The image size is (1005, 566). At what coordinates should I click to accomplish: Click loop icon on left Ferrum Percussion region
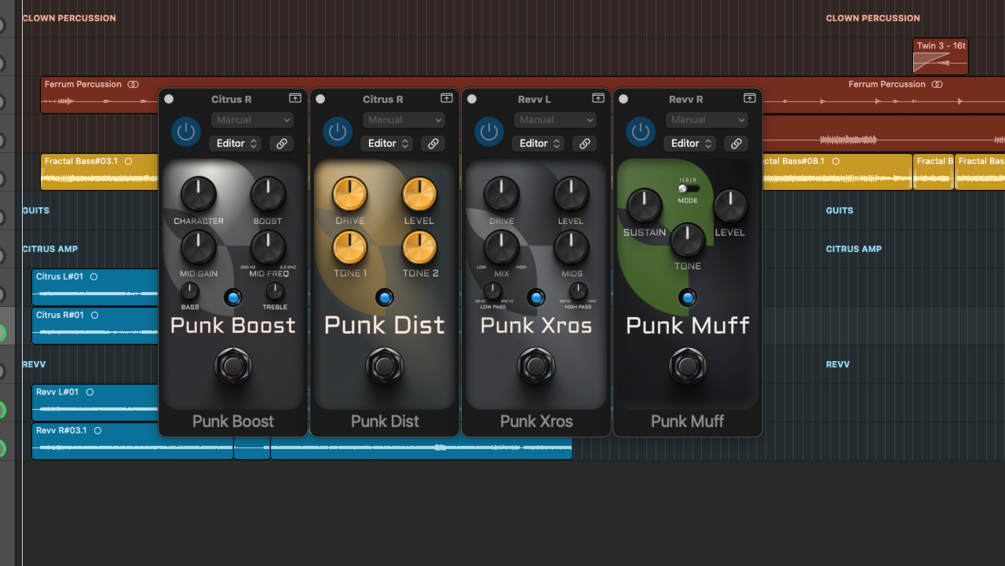133,84
